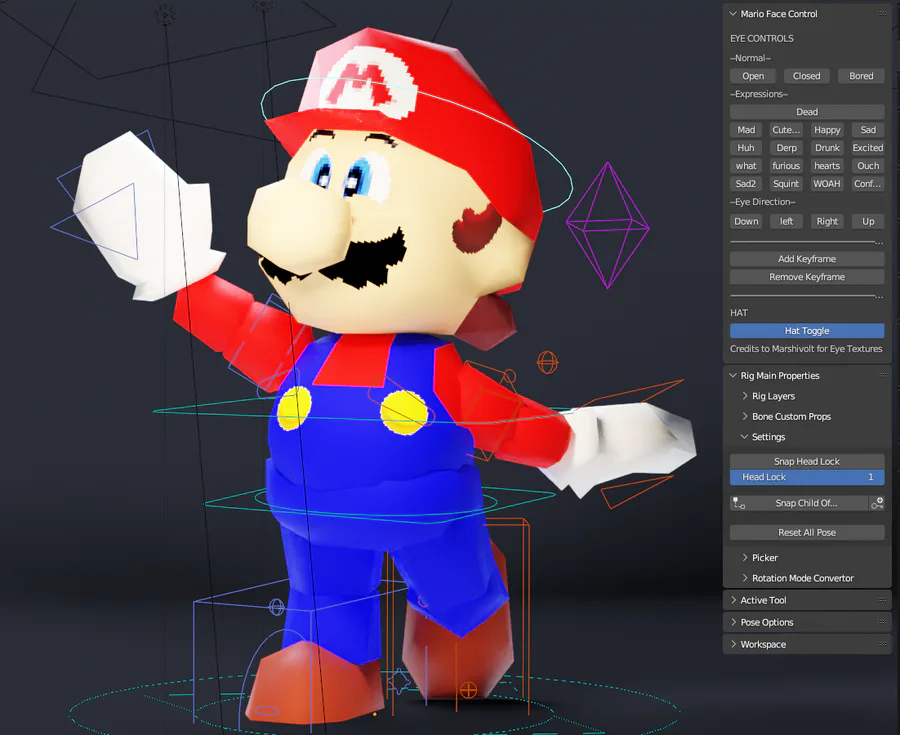The height and width of the screenshot is (735, 900).
Task: Expand the Picker section
Action: click(x=744, y=558)
